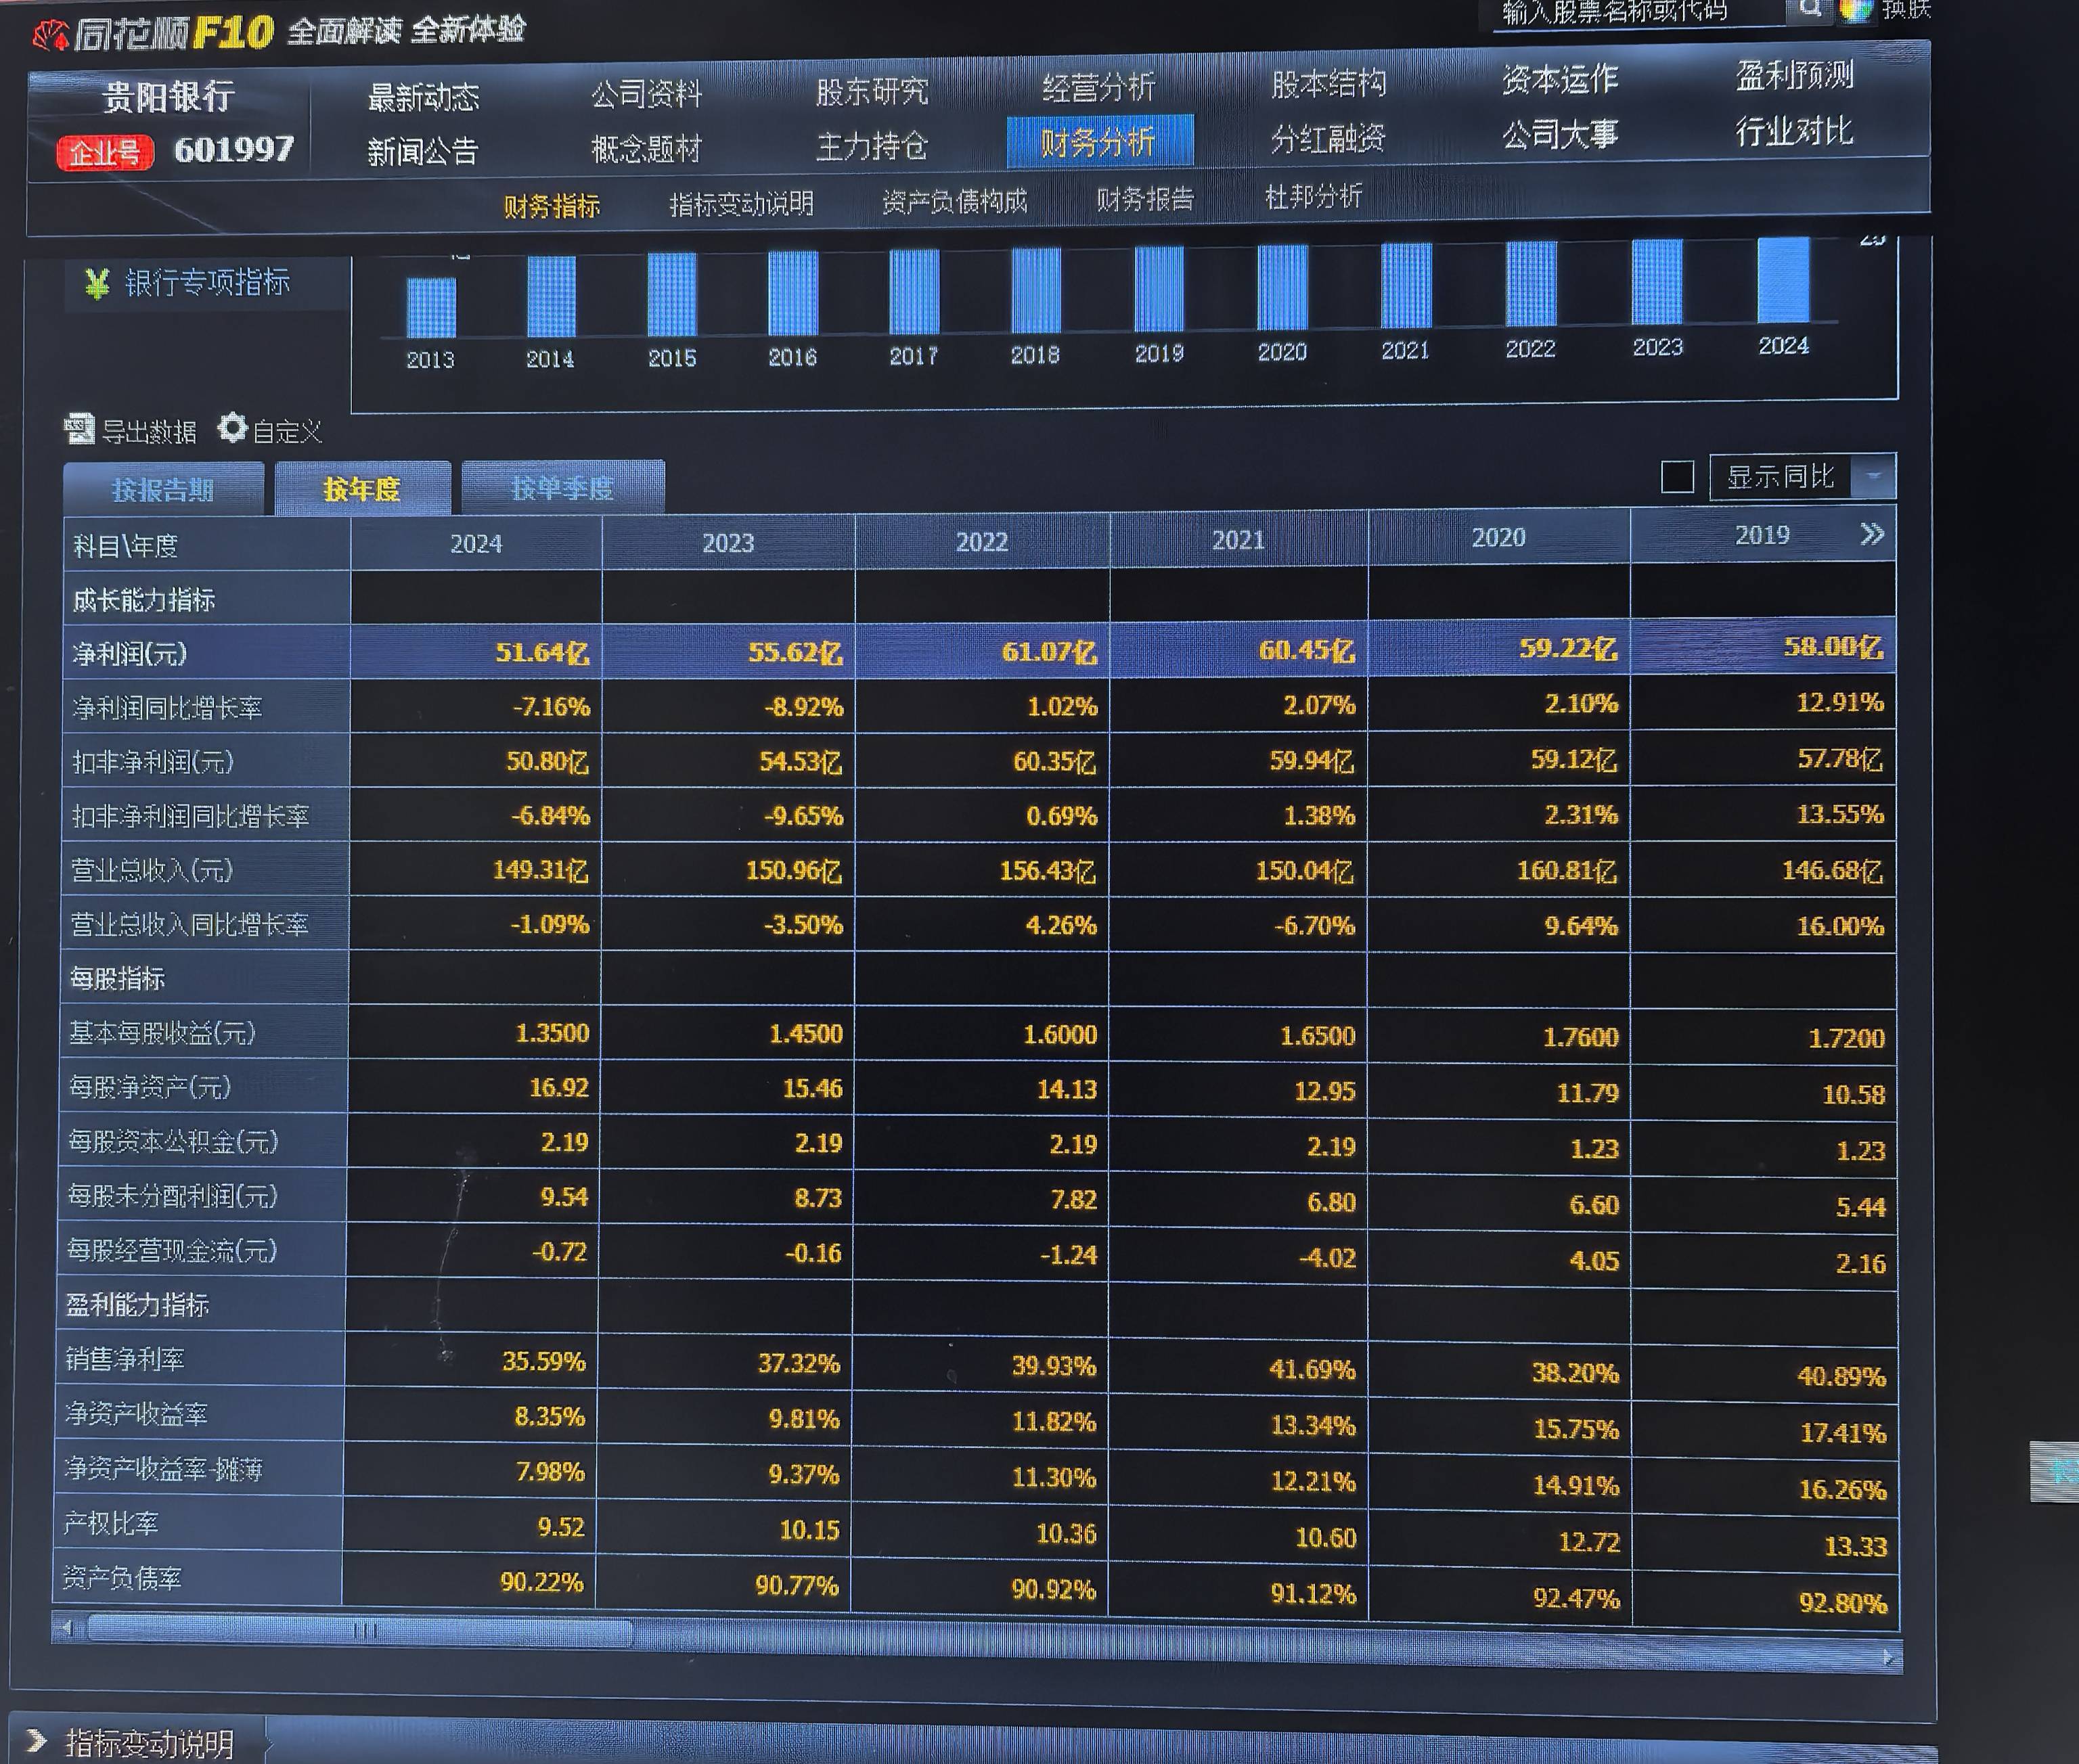Switch to 按单季度 tab
Image resolution: width=2079 pixels, height=1764 pixels.
coord(563,487)
